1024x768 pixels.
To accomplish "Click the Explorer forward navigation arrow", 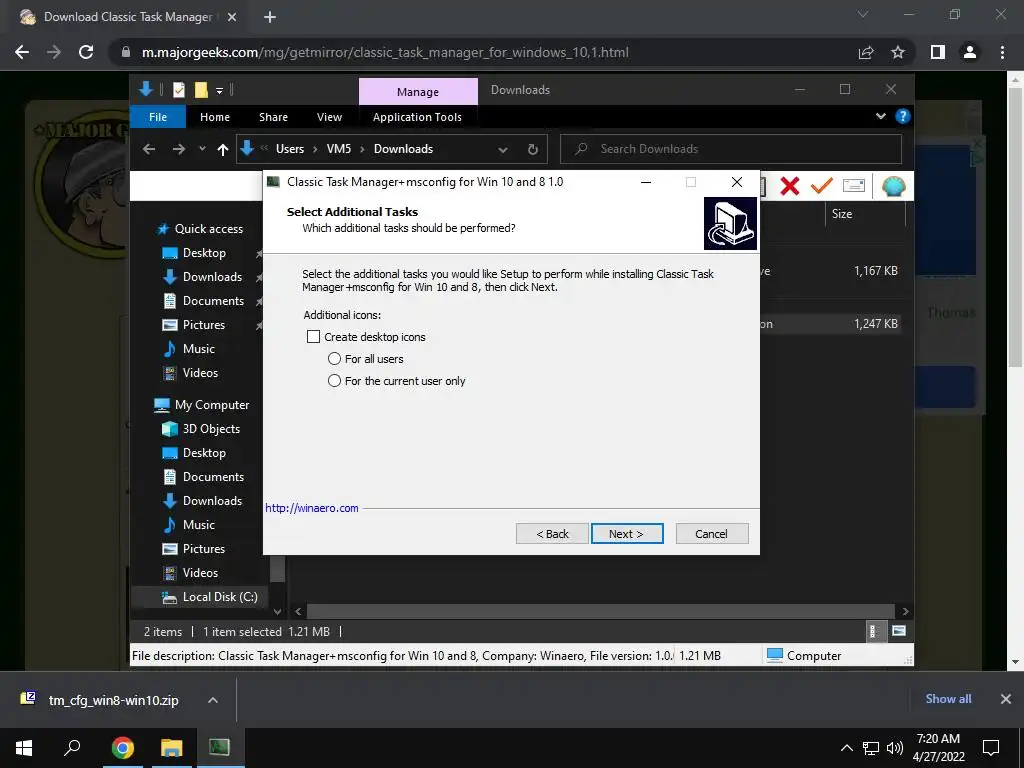I will tap(178, 150).
